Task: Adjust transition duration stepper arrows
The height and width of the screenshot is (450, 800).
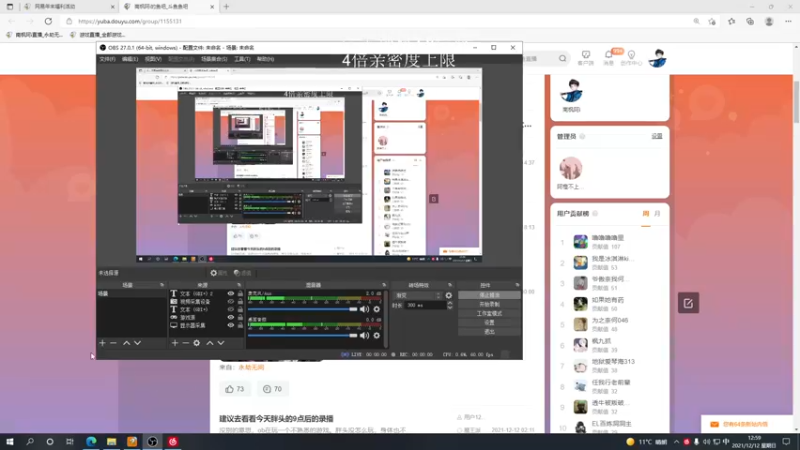Action: [x=449, y=305]
